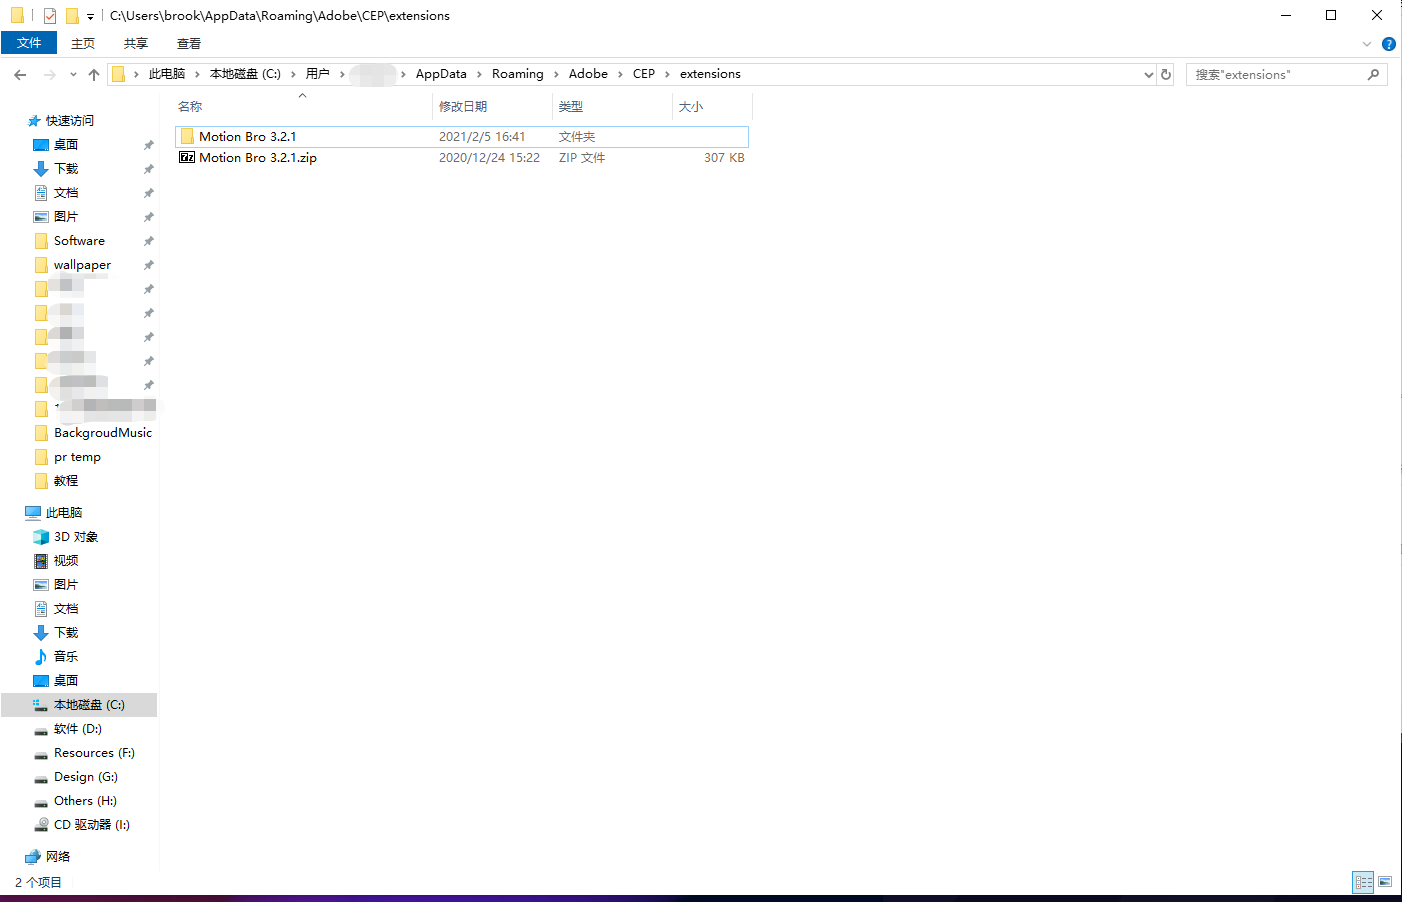Expand the chevron after CEP in breadcrumb
Screen dimensions: 1402x902
point(667,74)
